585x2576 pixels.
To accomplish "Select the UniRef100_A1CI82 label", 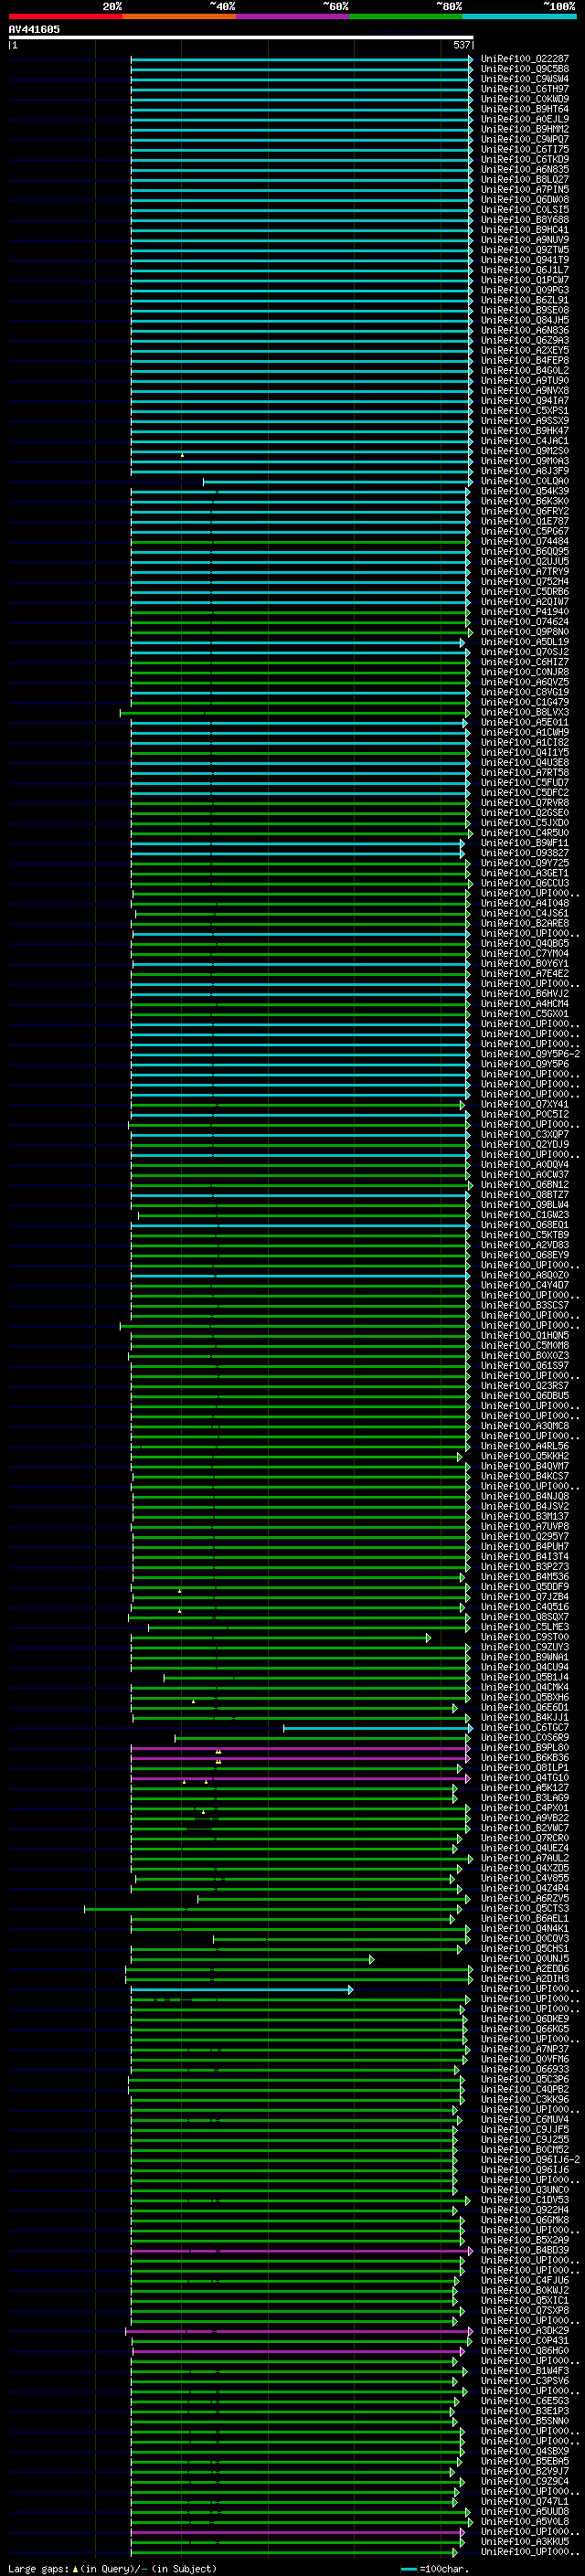I will click(525, 742).
